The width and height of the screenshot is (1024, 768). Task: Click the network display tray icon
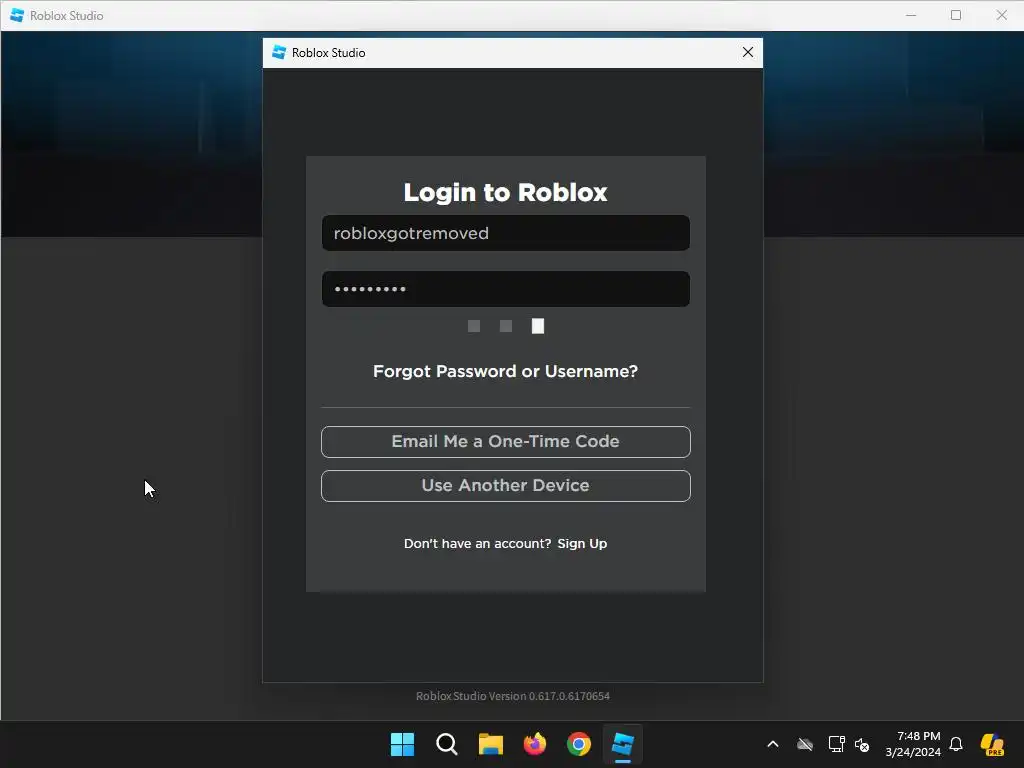836,744
